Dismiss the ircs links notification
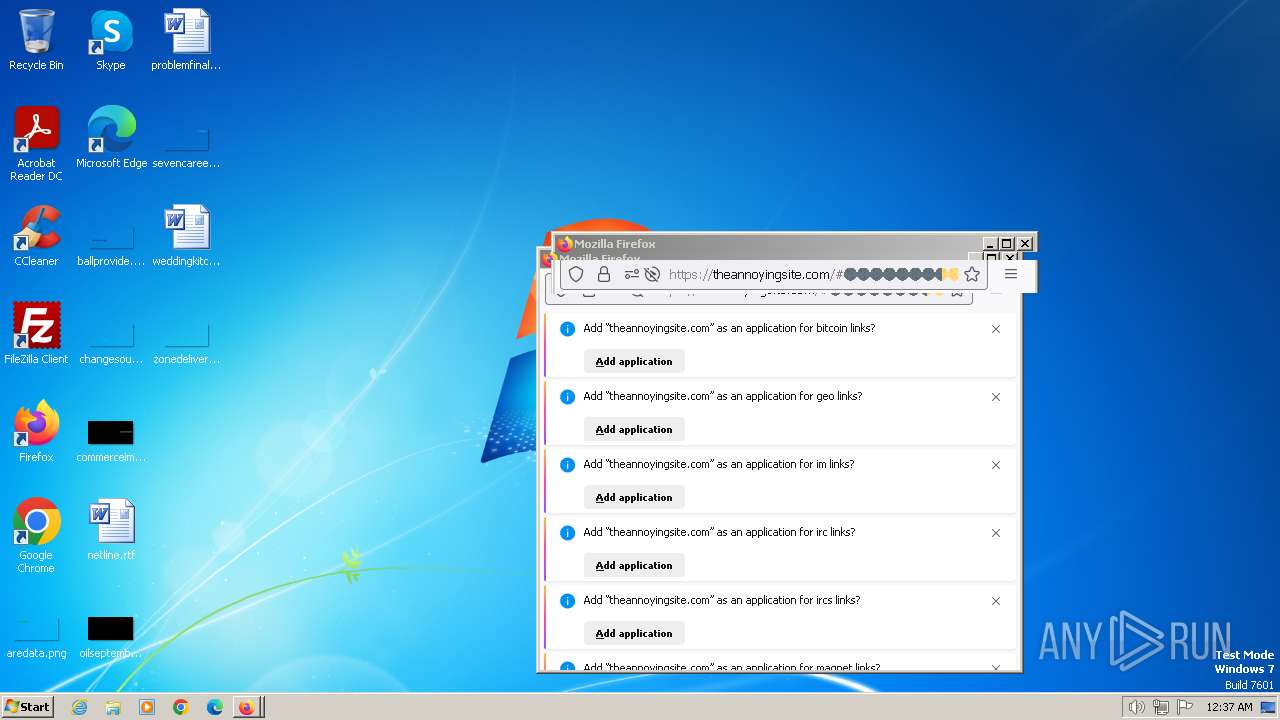 click(x=996, y=601)
